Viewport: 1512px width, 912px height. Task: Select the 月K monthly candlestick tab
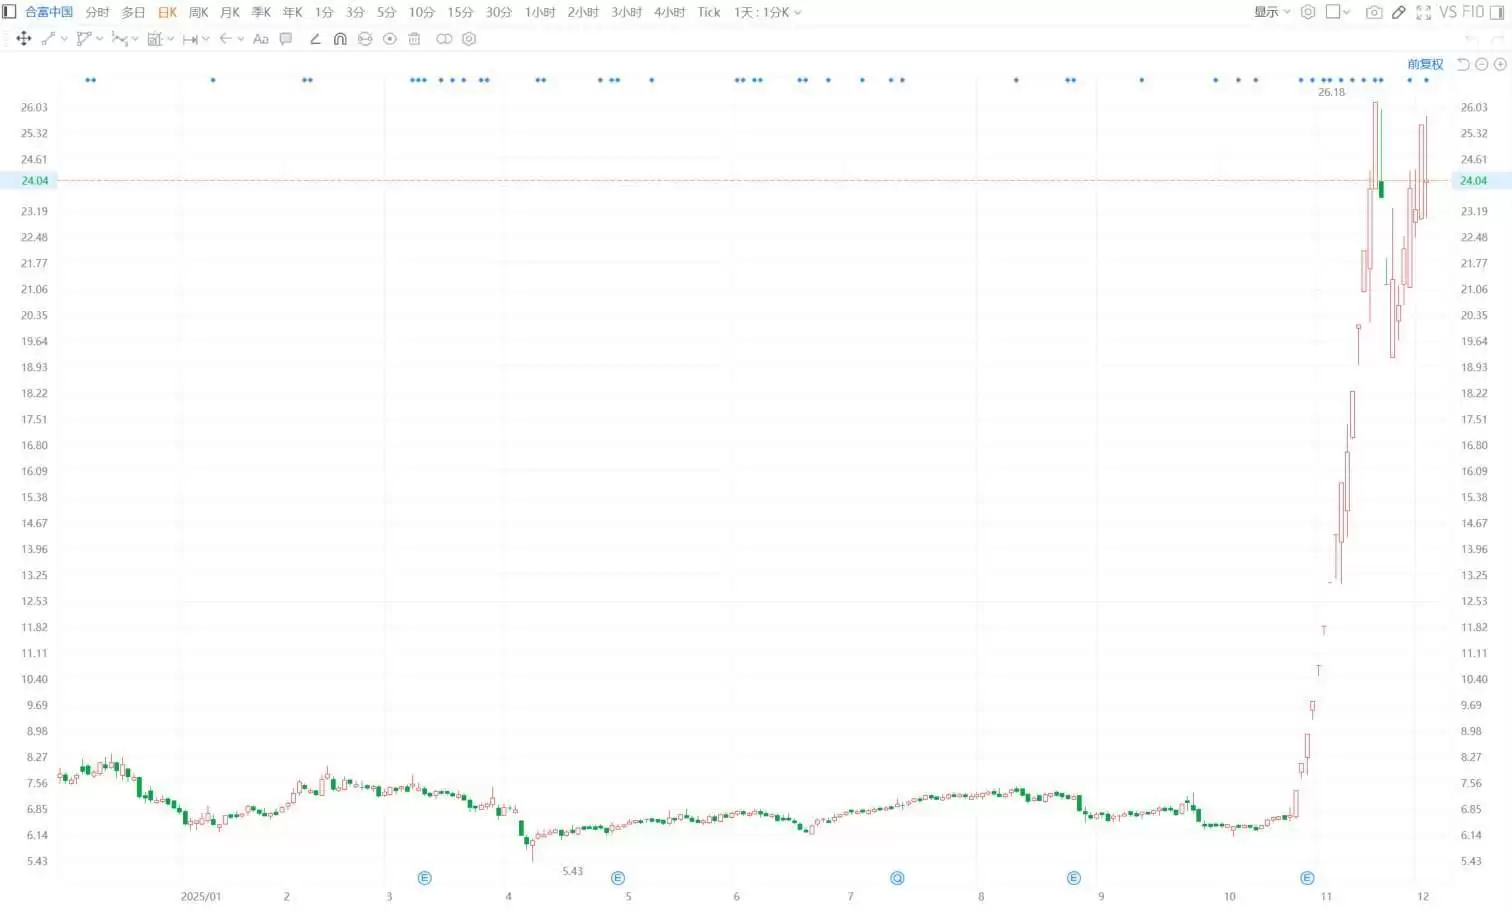coord(230,12)
